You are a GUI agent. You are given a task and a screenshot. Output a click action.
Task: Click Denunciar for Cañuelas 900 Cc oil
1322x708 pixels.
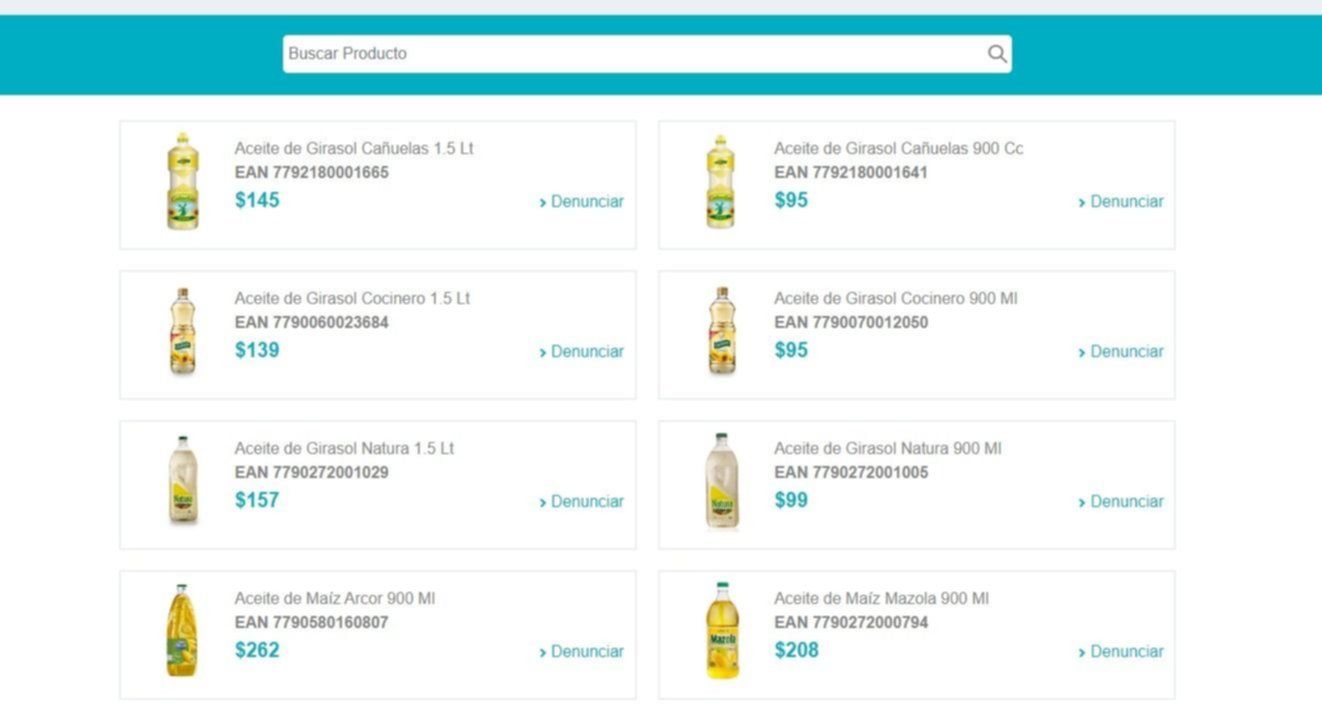pyautogui.click(x=1121, y=202)
